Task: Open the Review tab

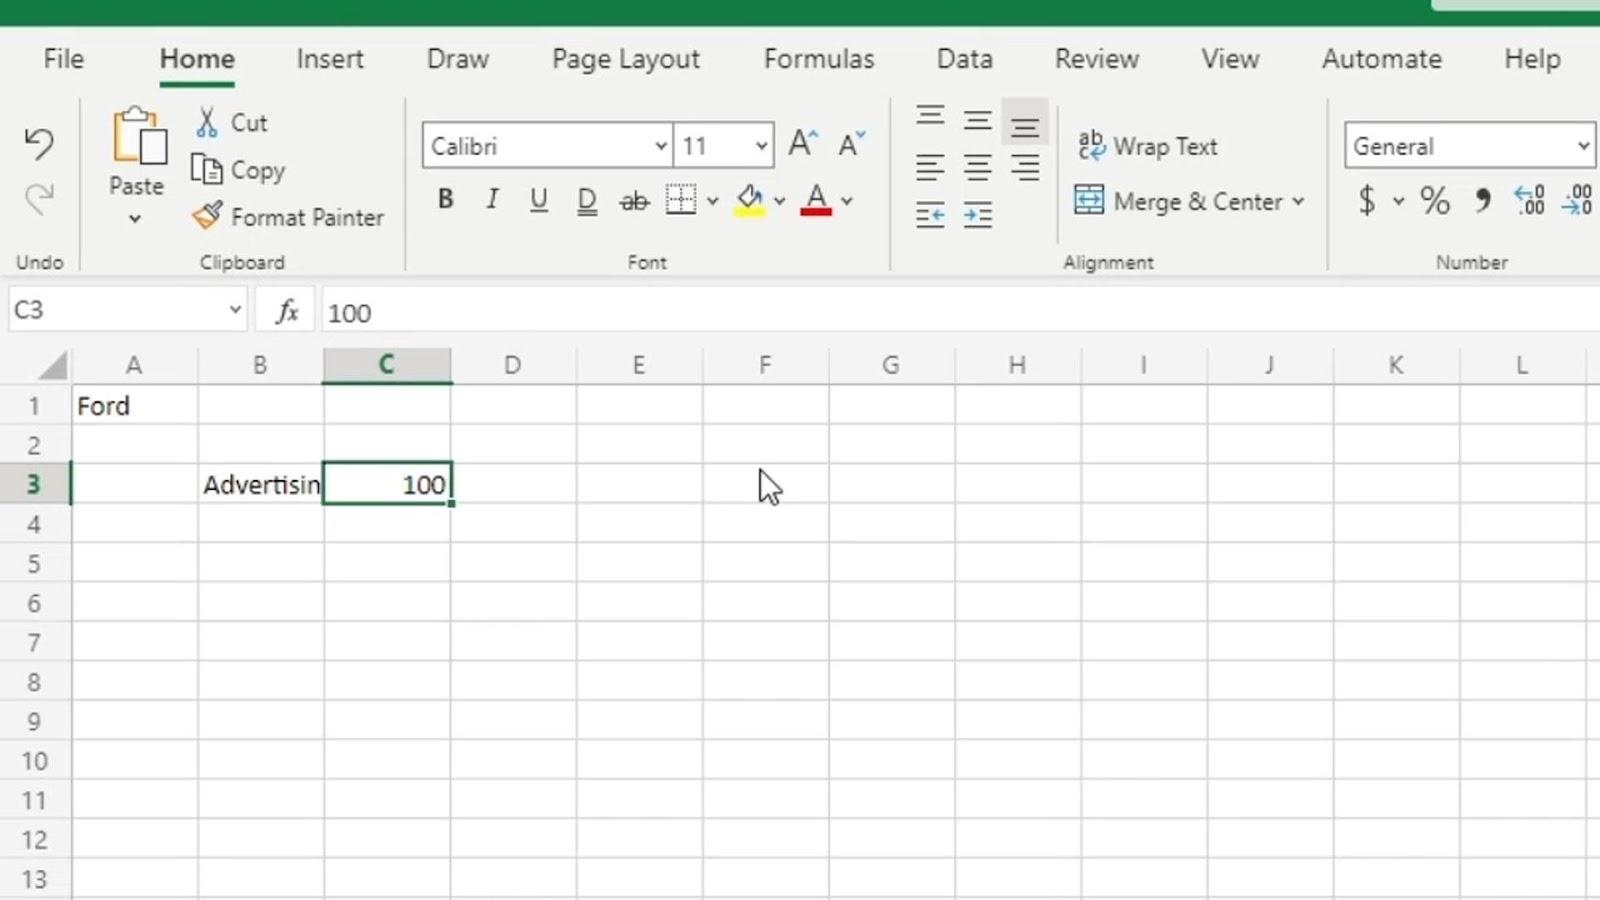Action: tap(1097, 58)
